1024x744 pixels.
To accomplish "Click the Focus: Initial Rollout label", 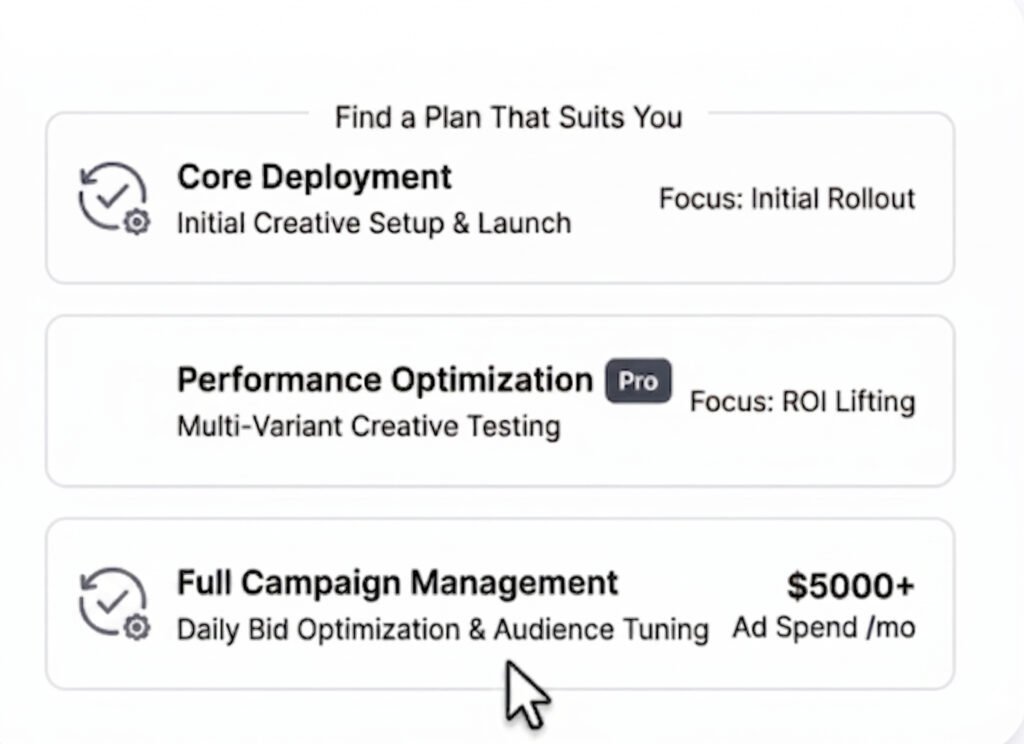I will 787,198.
